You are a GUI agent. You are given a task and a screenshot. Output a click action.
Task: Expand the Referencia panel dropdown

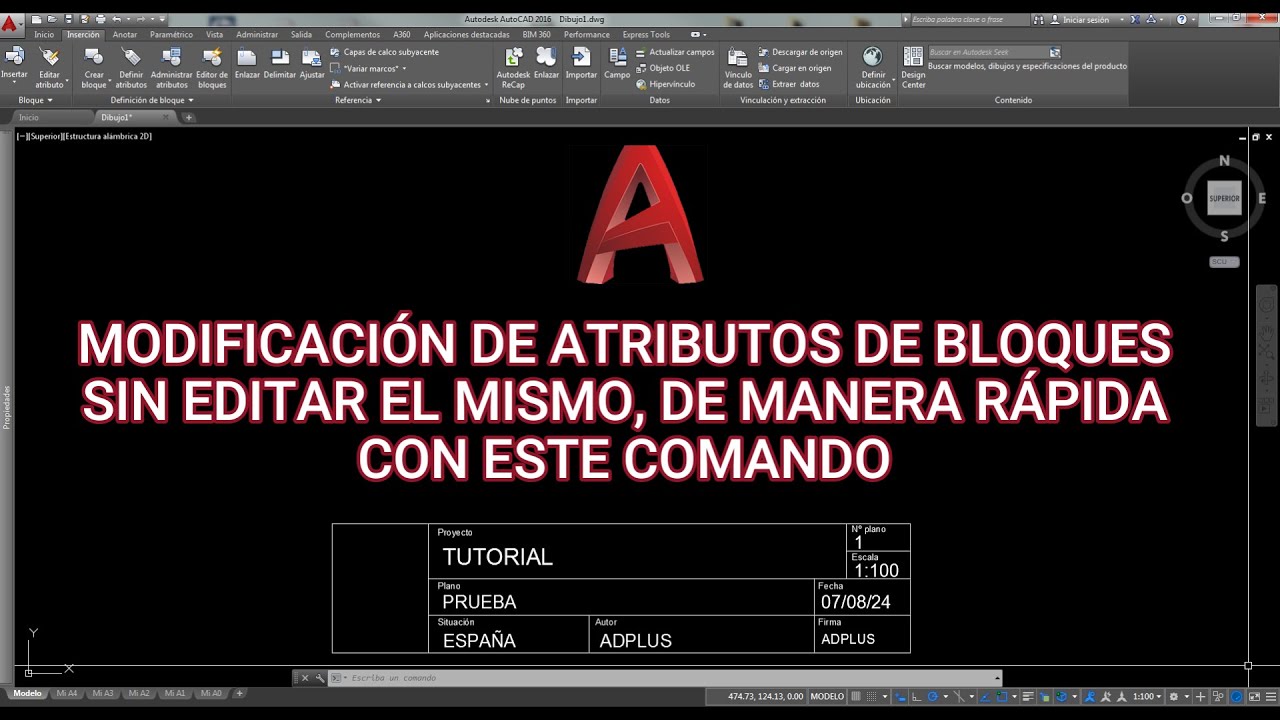[358, 100]
